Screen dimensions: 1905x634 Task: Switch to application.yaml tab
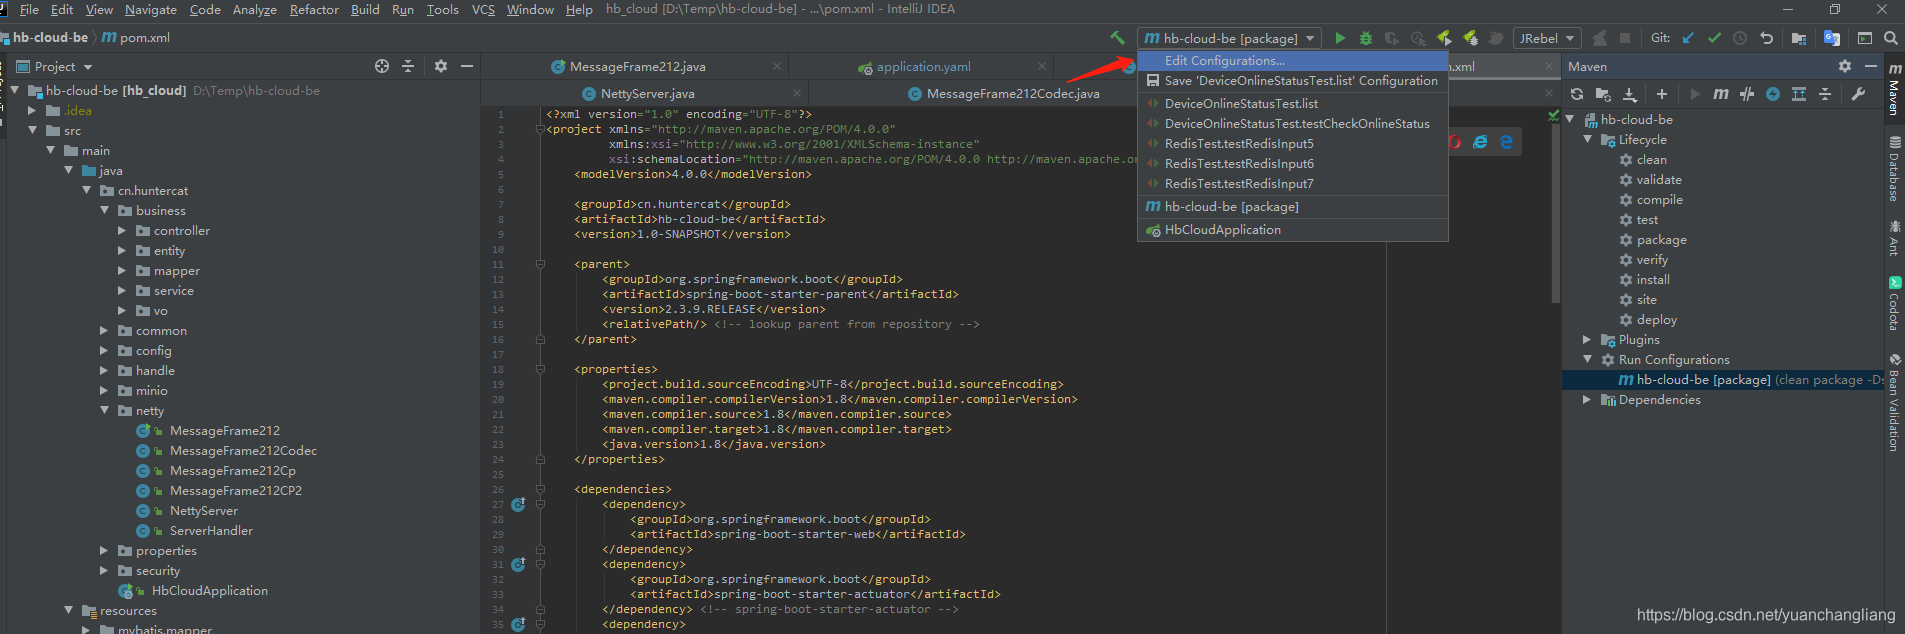click(x=923, y=67)
